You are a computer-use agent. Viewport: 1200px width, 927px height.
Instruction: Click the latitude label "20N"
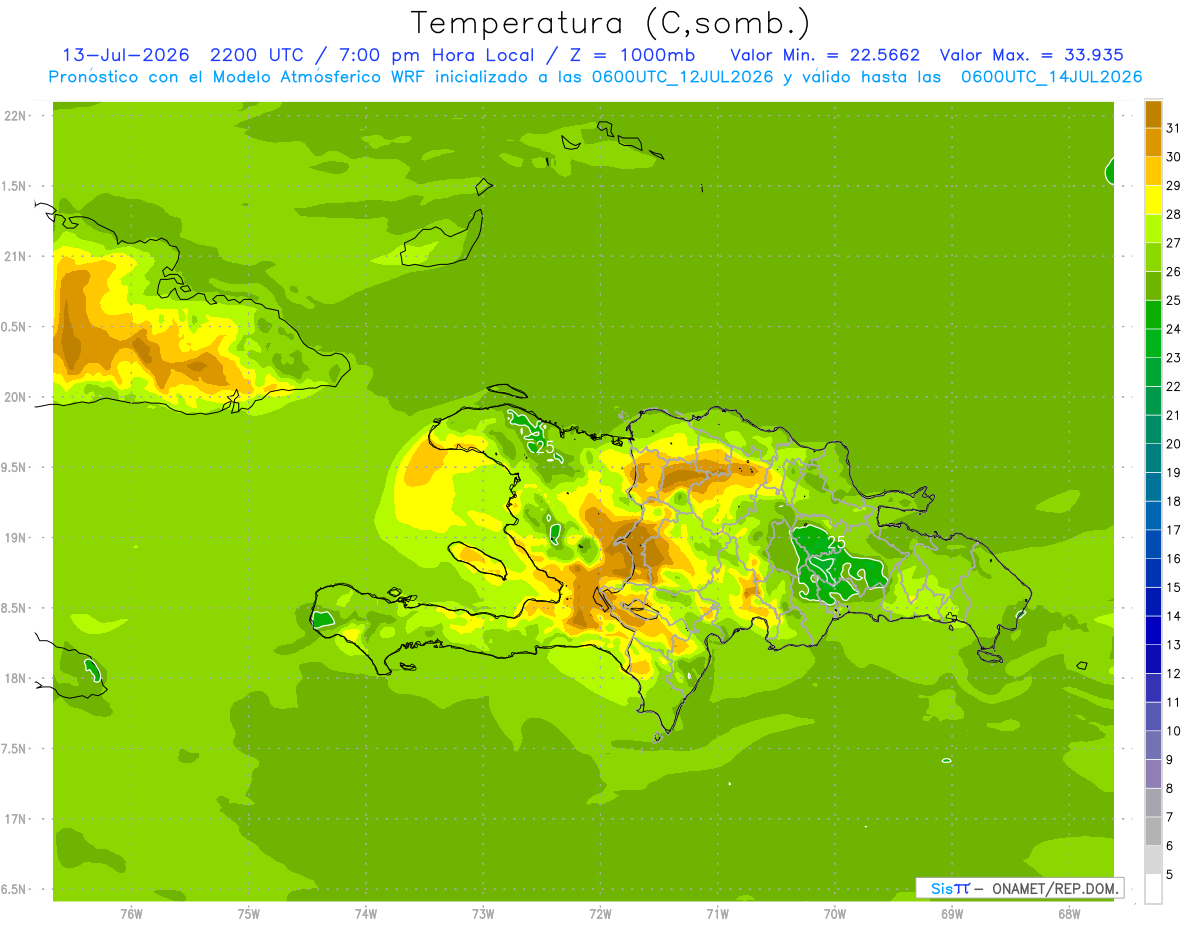pos(16,397)
